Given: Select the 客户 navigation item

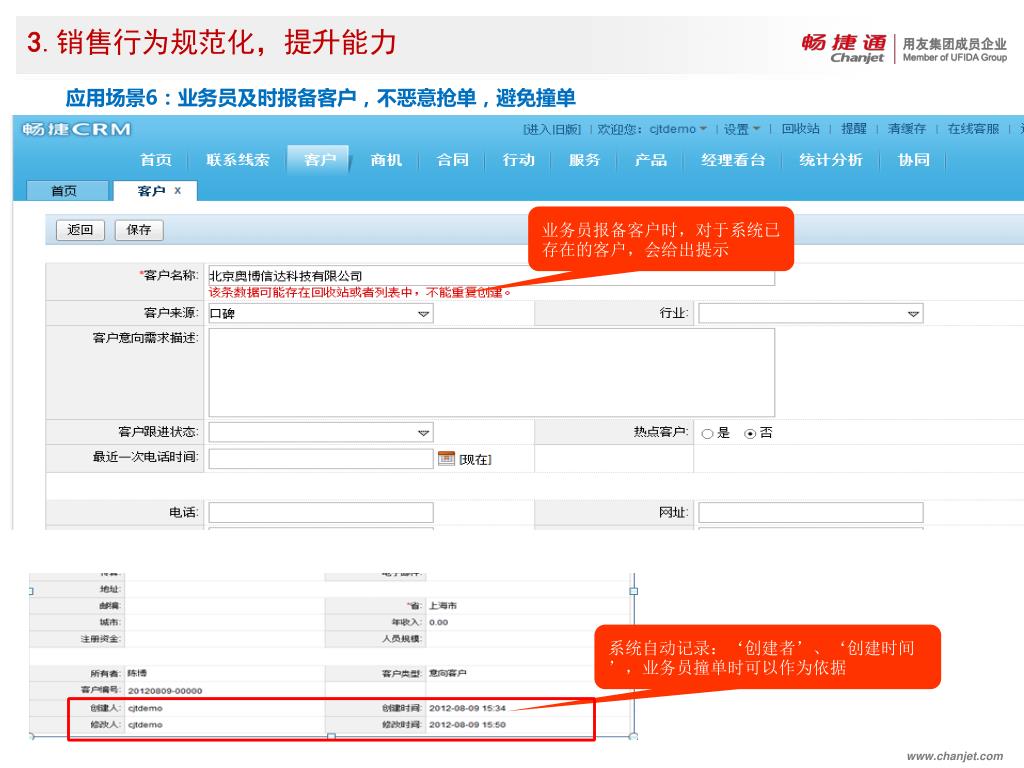Looking at the screenshot, I should pos(319,160).
